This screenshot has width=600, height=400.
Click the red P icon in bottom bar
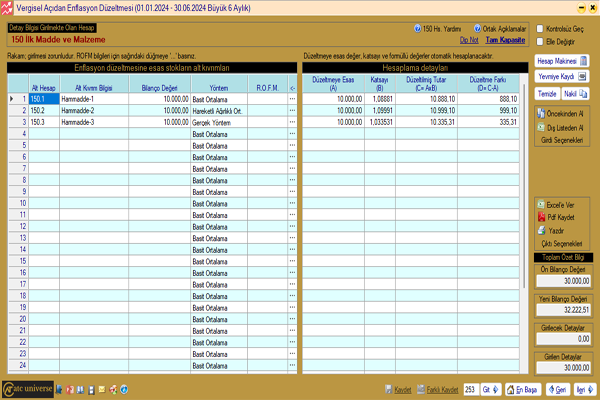pyautogui.click(x=70, y=390)
